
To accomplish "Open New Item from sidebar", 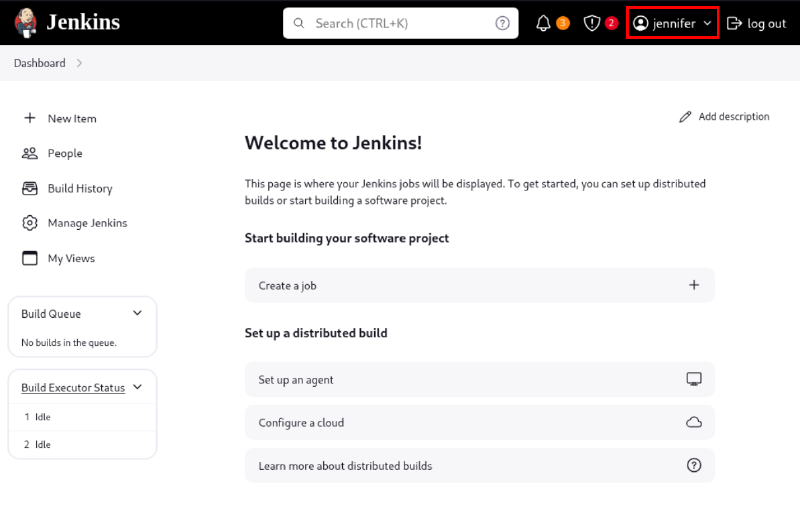I will point(72,118).
